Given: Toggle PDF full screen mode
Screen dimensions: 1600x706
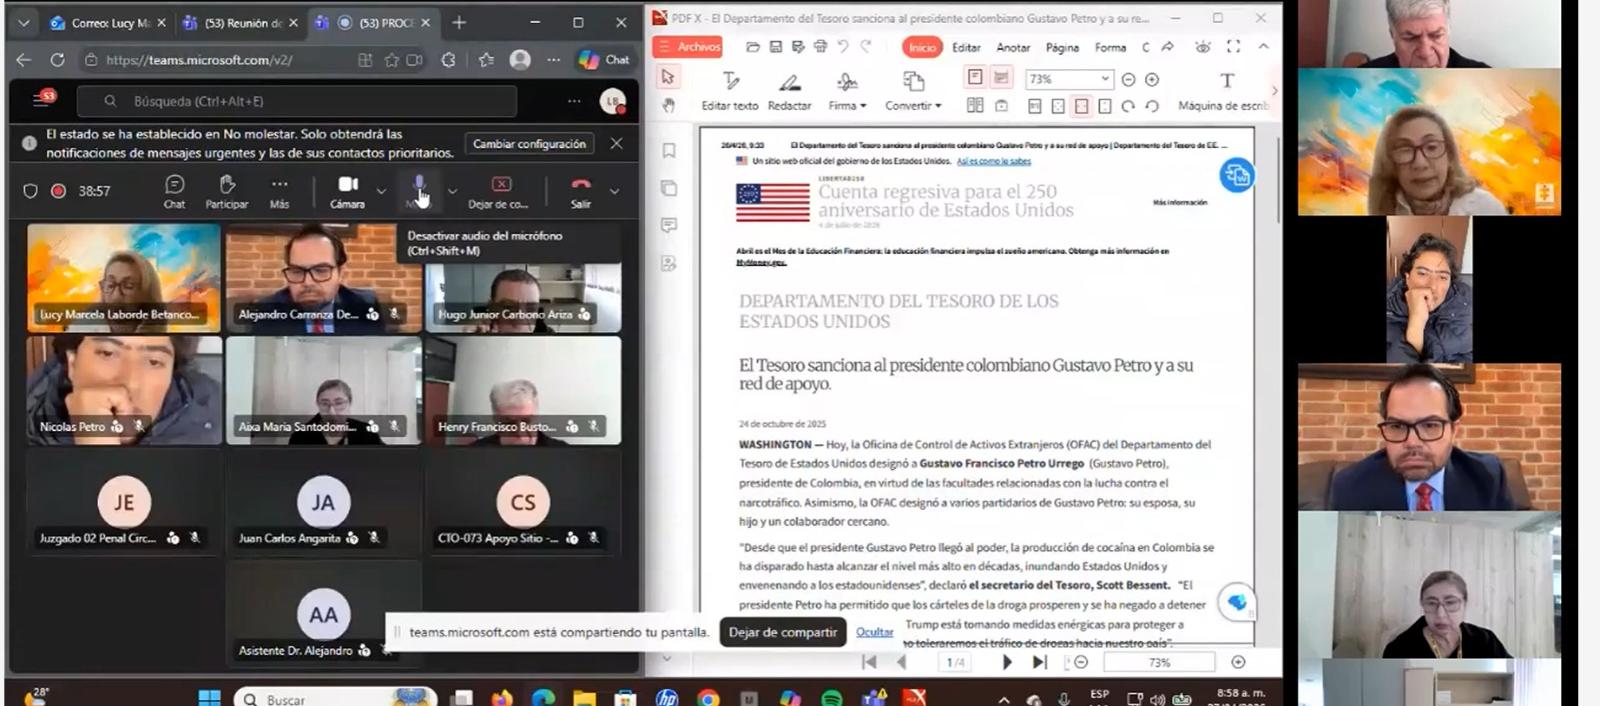Looking at the screenshot, I should [x=1233, y=47].
